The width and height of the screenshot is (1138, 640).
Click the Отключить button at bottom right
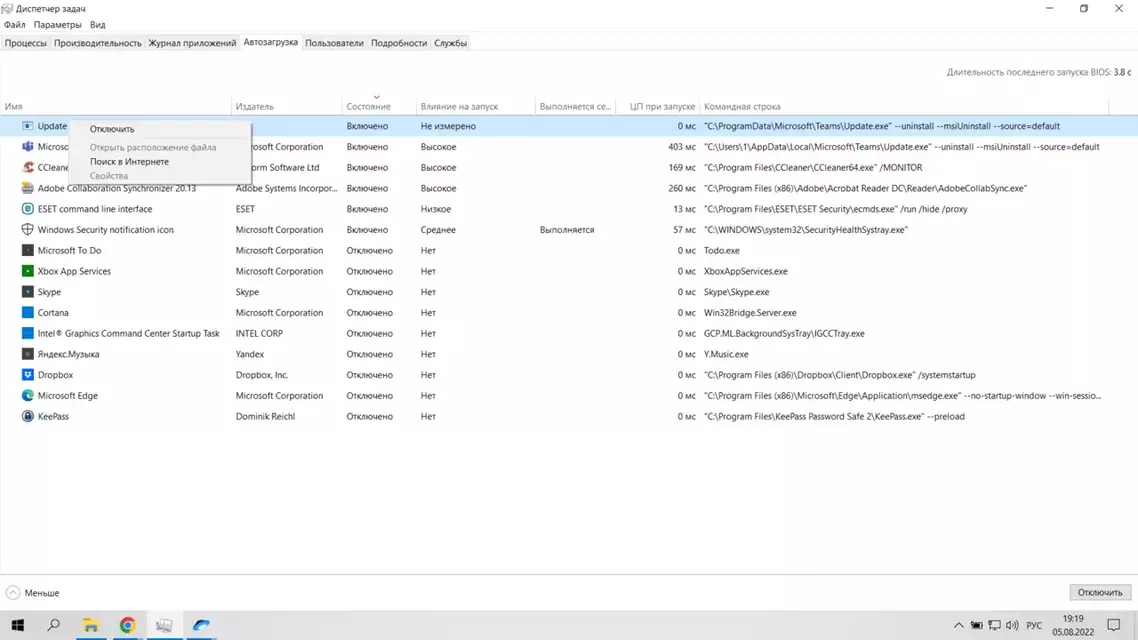coord(1100,593)
